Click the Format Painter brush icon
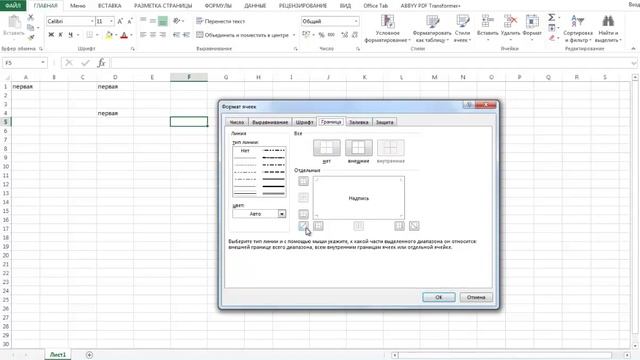Screen dimensions: 640x360 [x=31, y=37]
